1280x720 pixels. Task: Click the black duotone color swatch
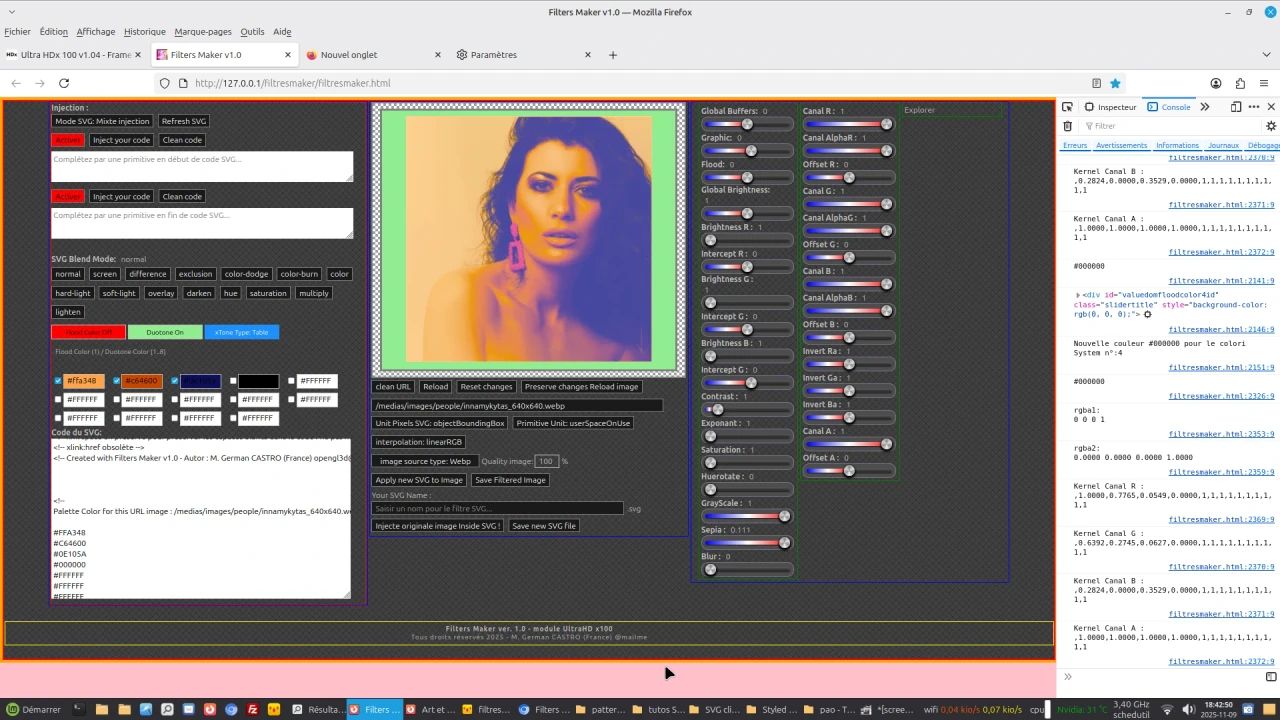coord(257,380)
